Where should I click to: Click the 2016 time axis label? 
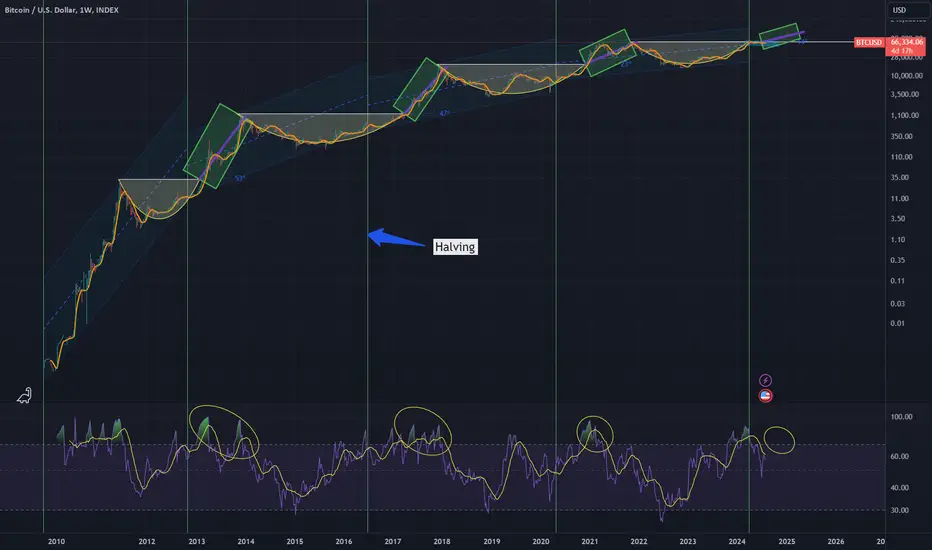tap(344, 542)
